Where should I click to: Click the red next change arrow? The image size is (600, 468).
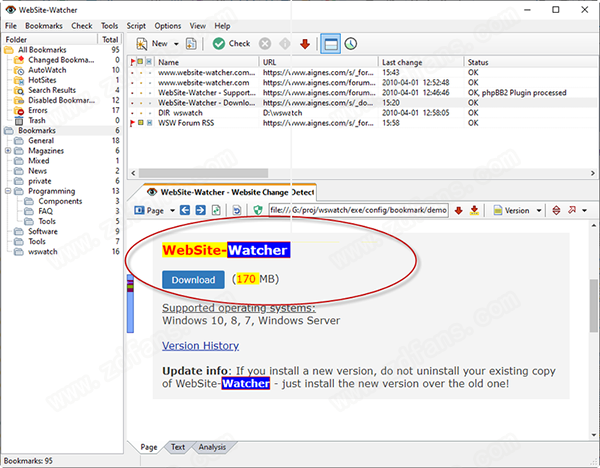[458, 210]
